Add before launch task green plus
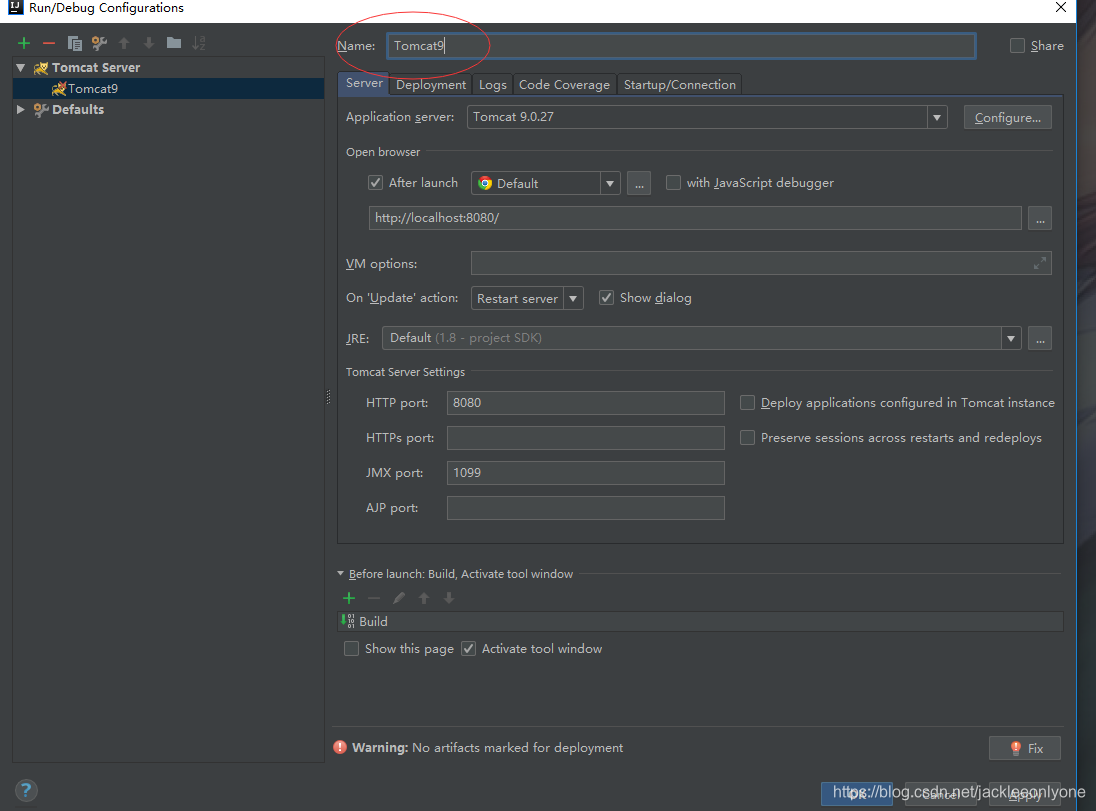The height and width of the screenshot is (811, 1096). 349,598
